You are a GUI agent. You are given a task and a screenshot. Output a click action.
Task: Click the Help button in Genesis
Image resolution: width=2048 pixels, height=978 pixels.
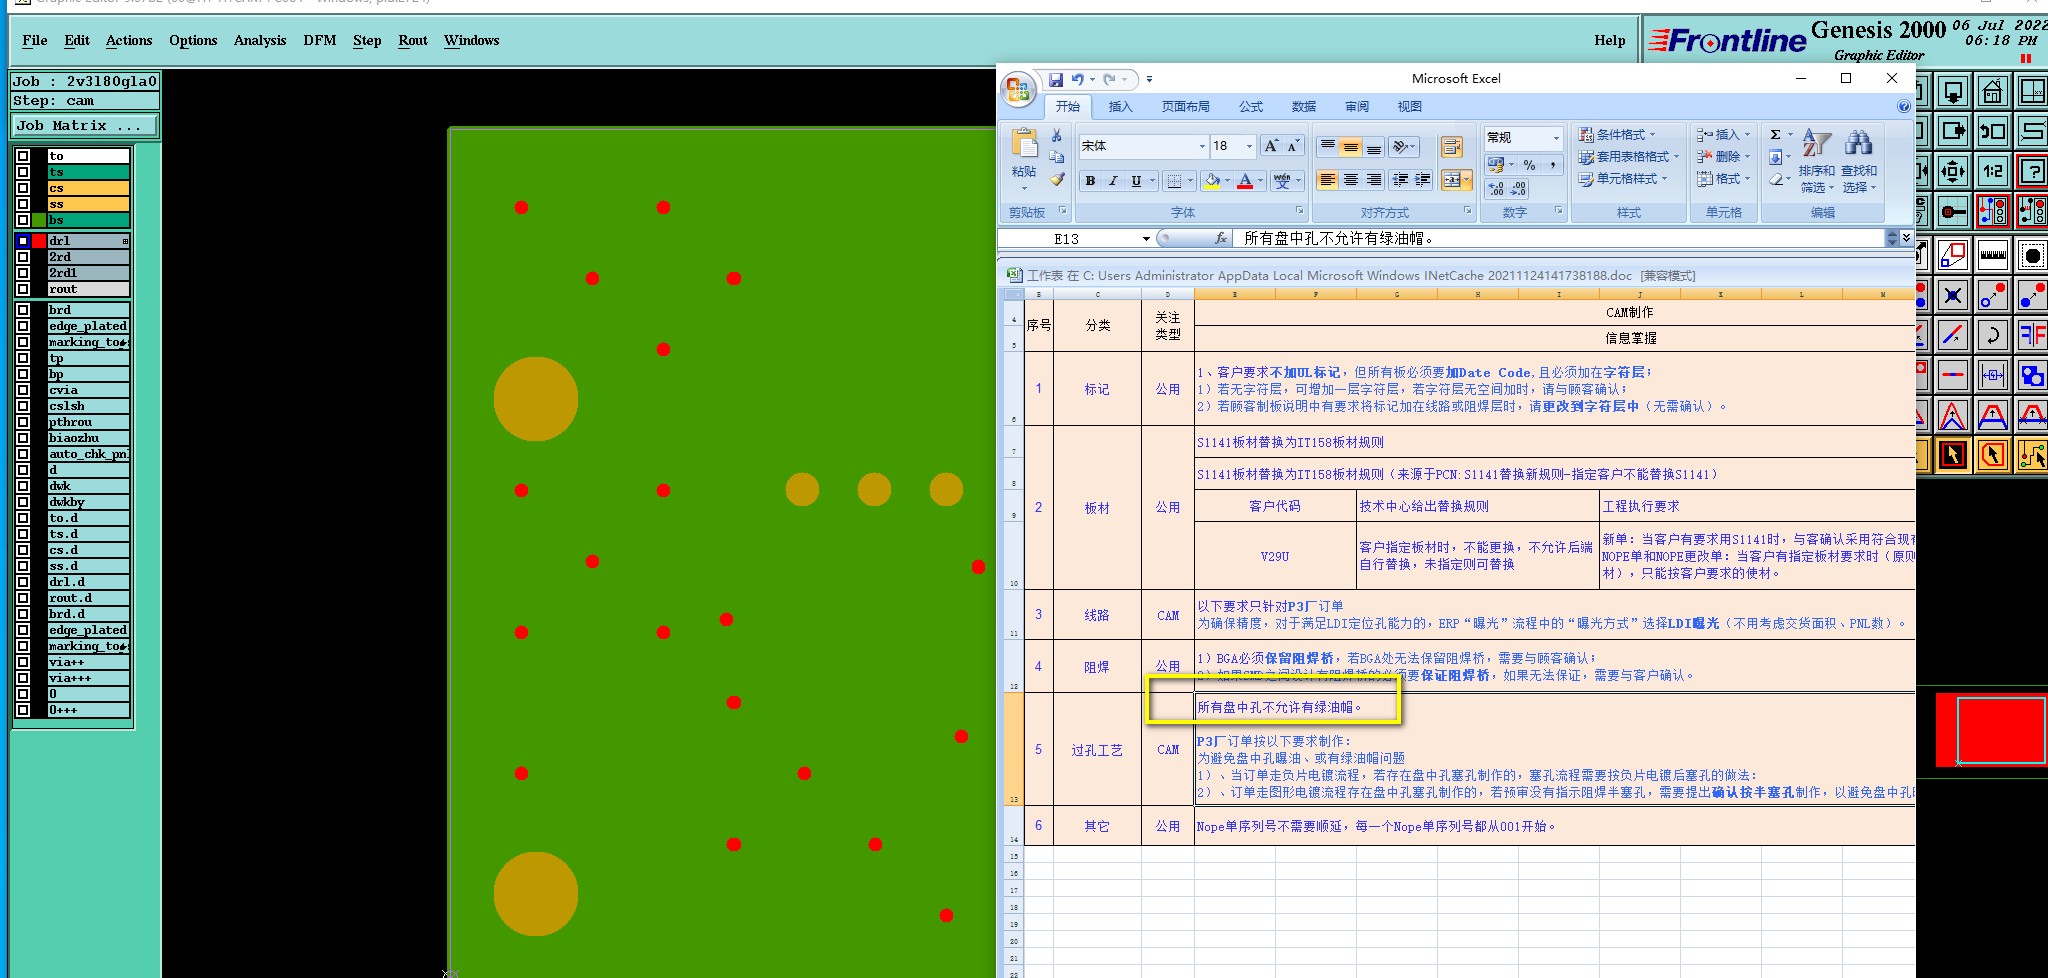(1609, 41)
